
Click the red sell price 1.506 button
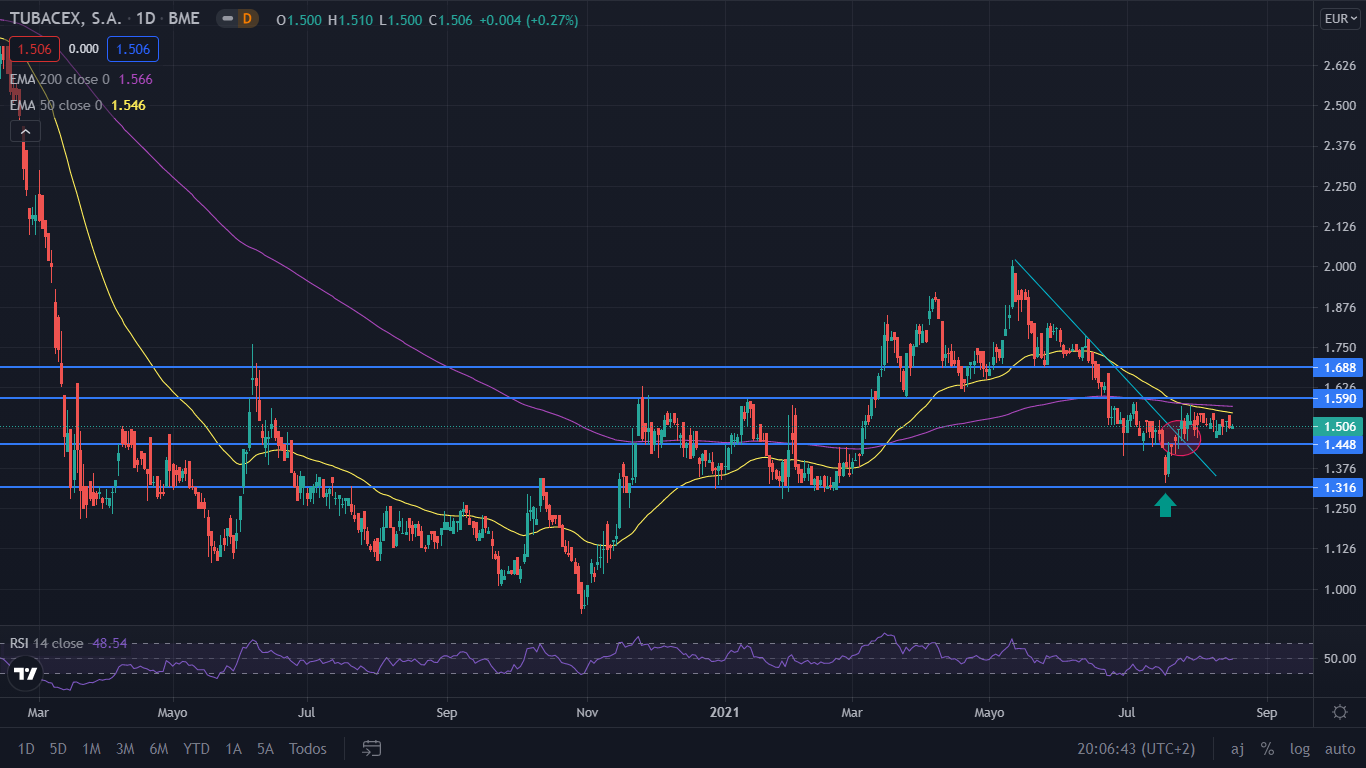[x=33, y=49]
